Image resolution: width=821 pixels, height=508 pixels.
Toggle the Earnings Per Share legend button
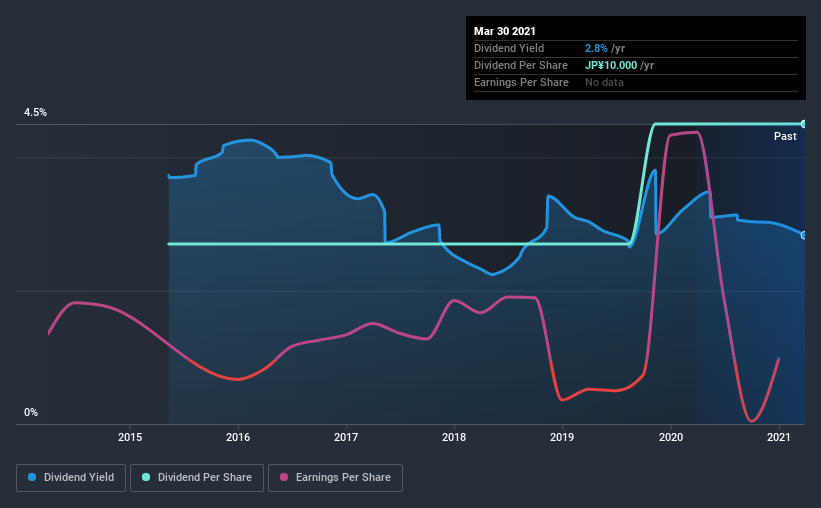[335, 478]
